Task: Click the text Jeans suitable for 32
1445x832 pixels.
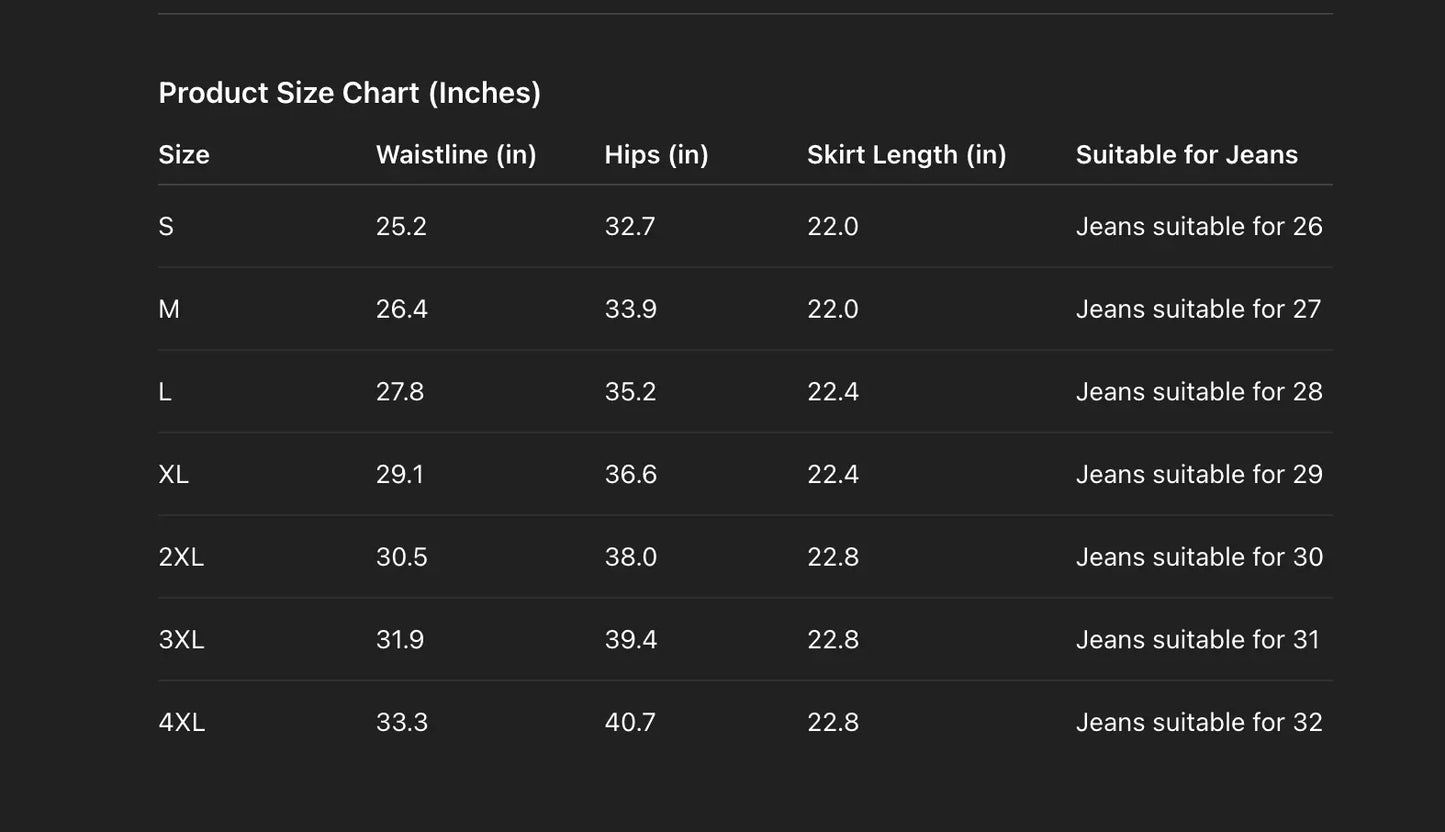Action: [x=1198, y=722]
